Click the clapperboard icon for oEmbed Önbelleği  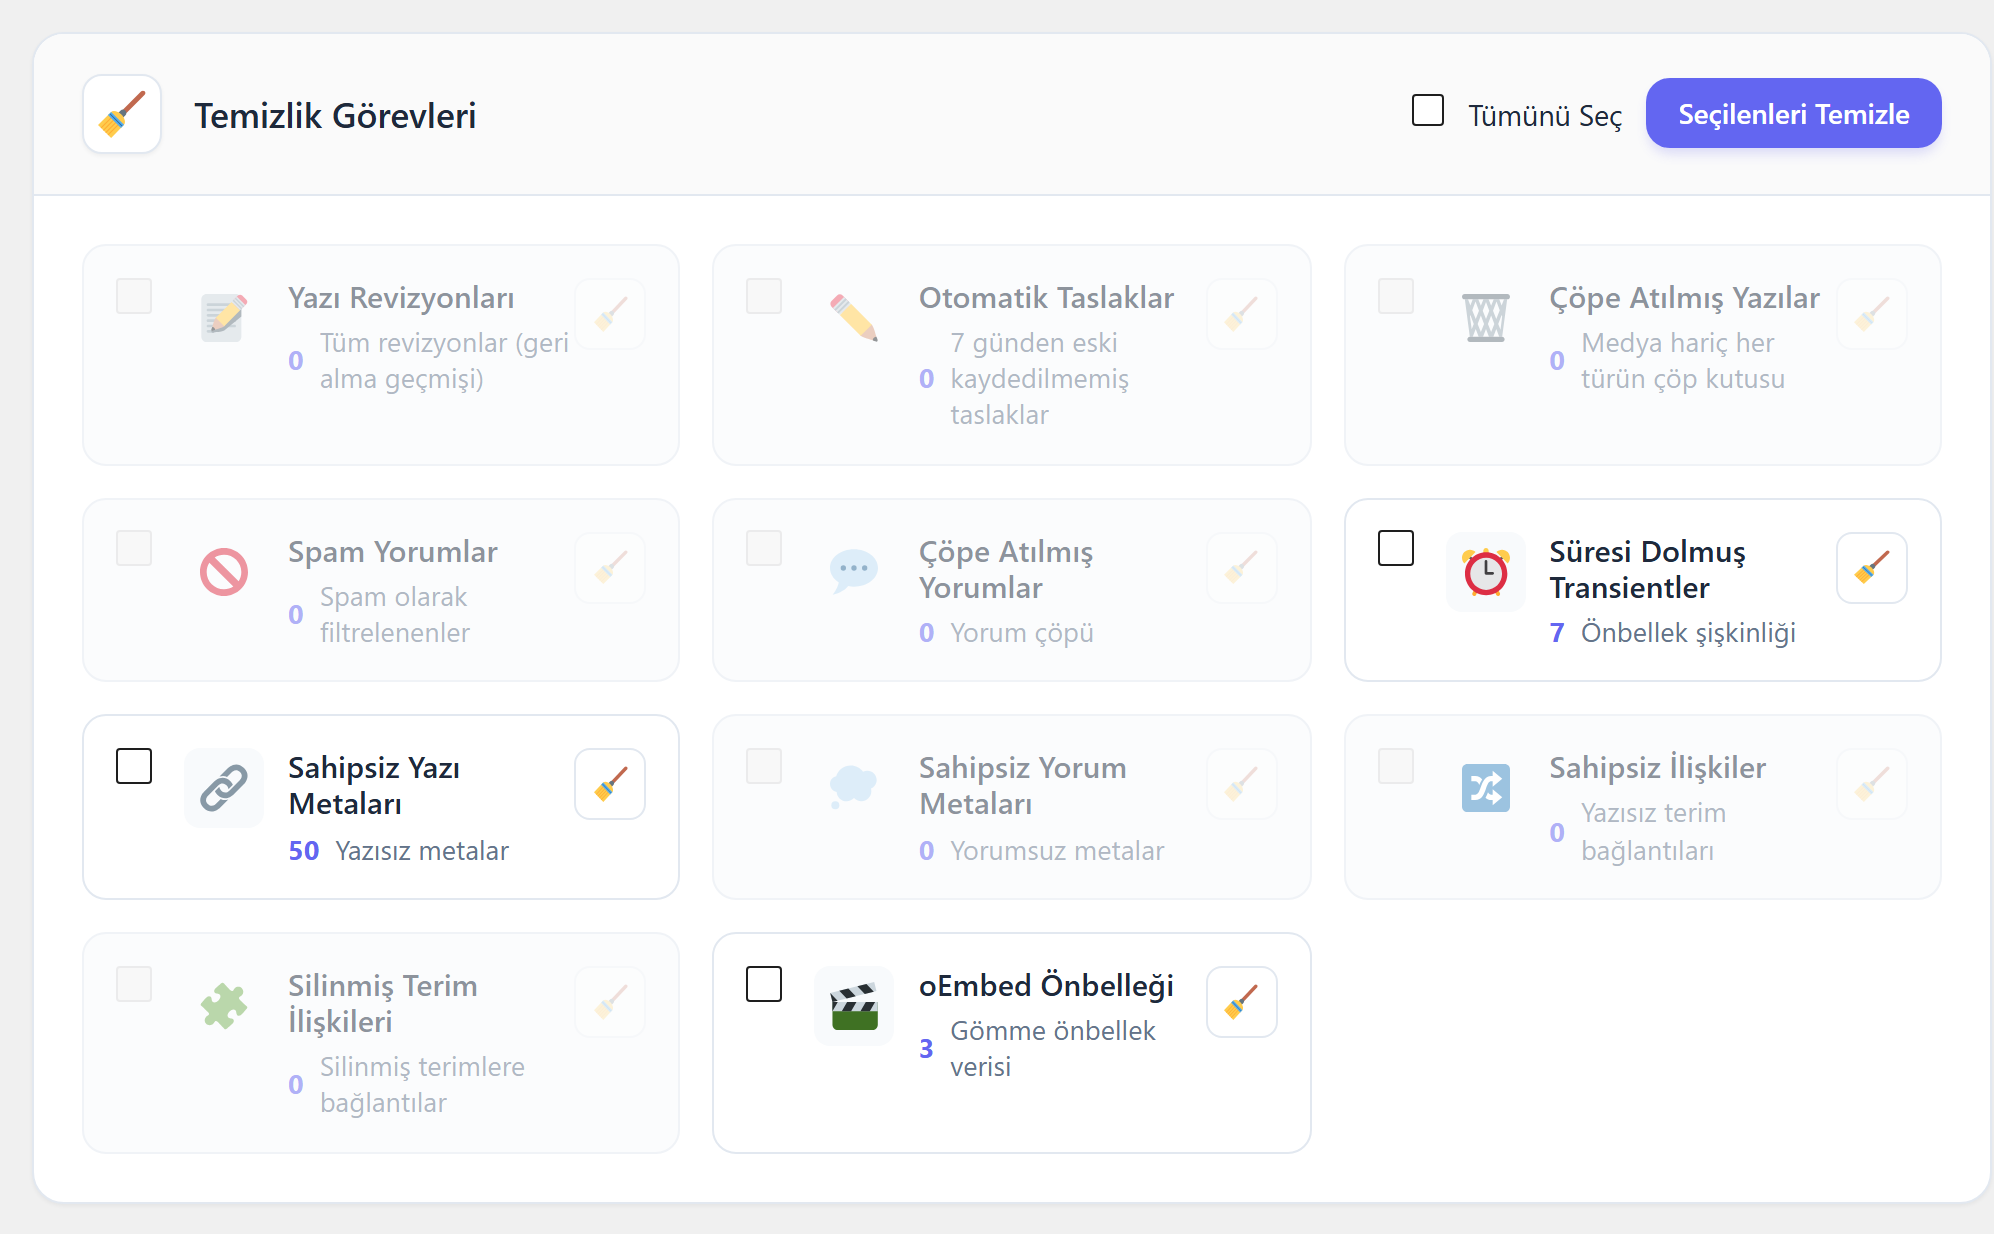pyautogui.click(x=854, y=1006)
